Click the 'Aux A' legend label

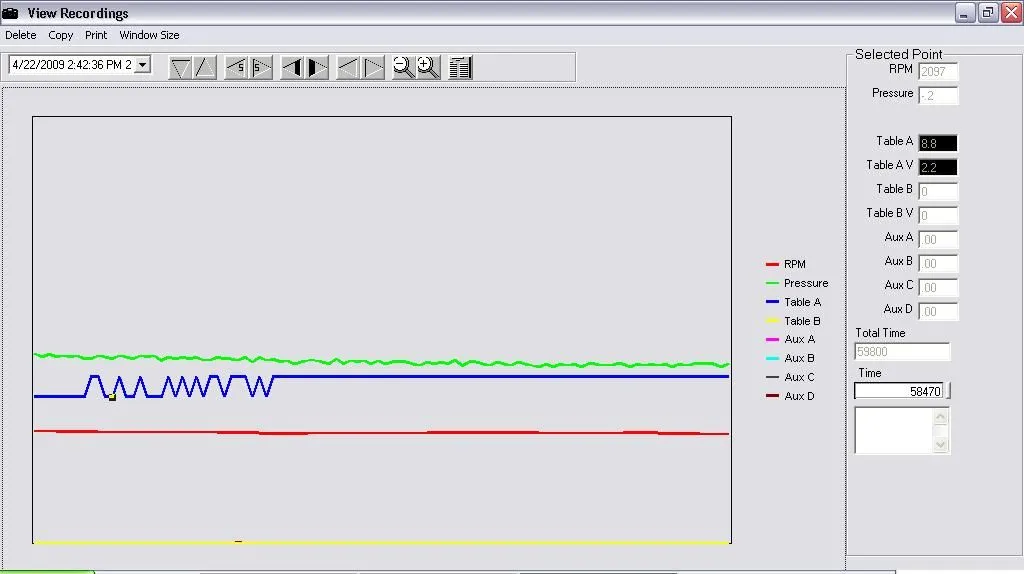[799, 340]
